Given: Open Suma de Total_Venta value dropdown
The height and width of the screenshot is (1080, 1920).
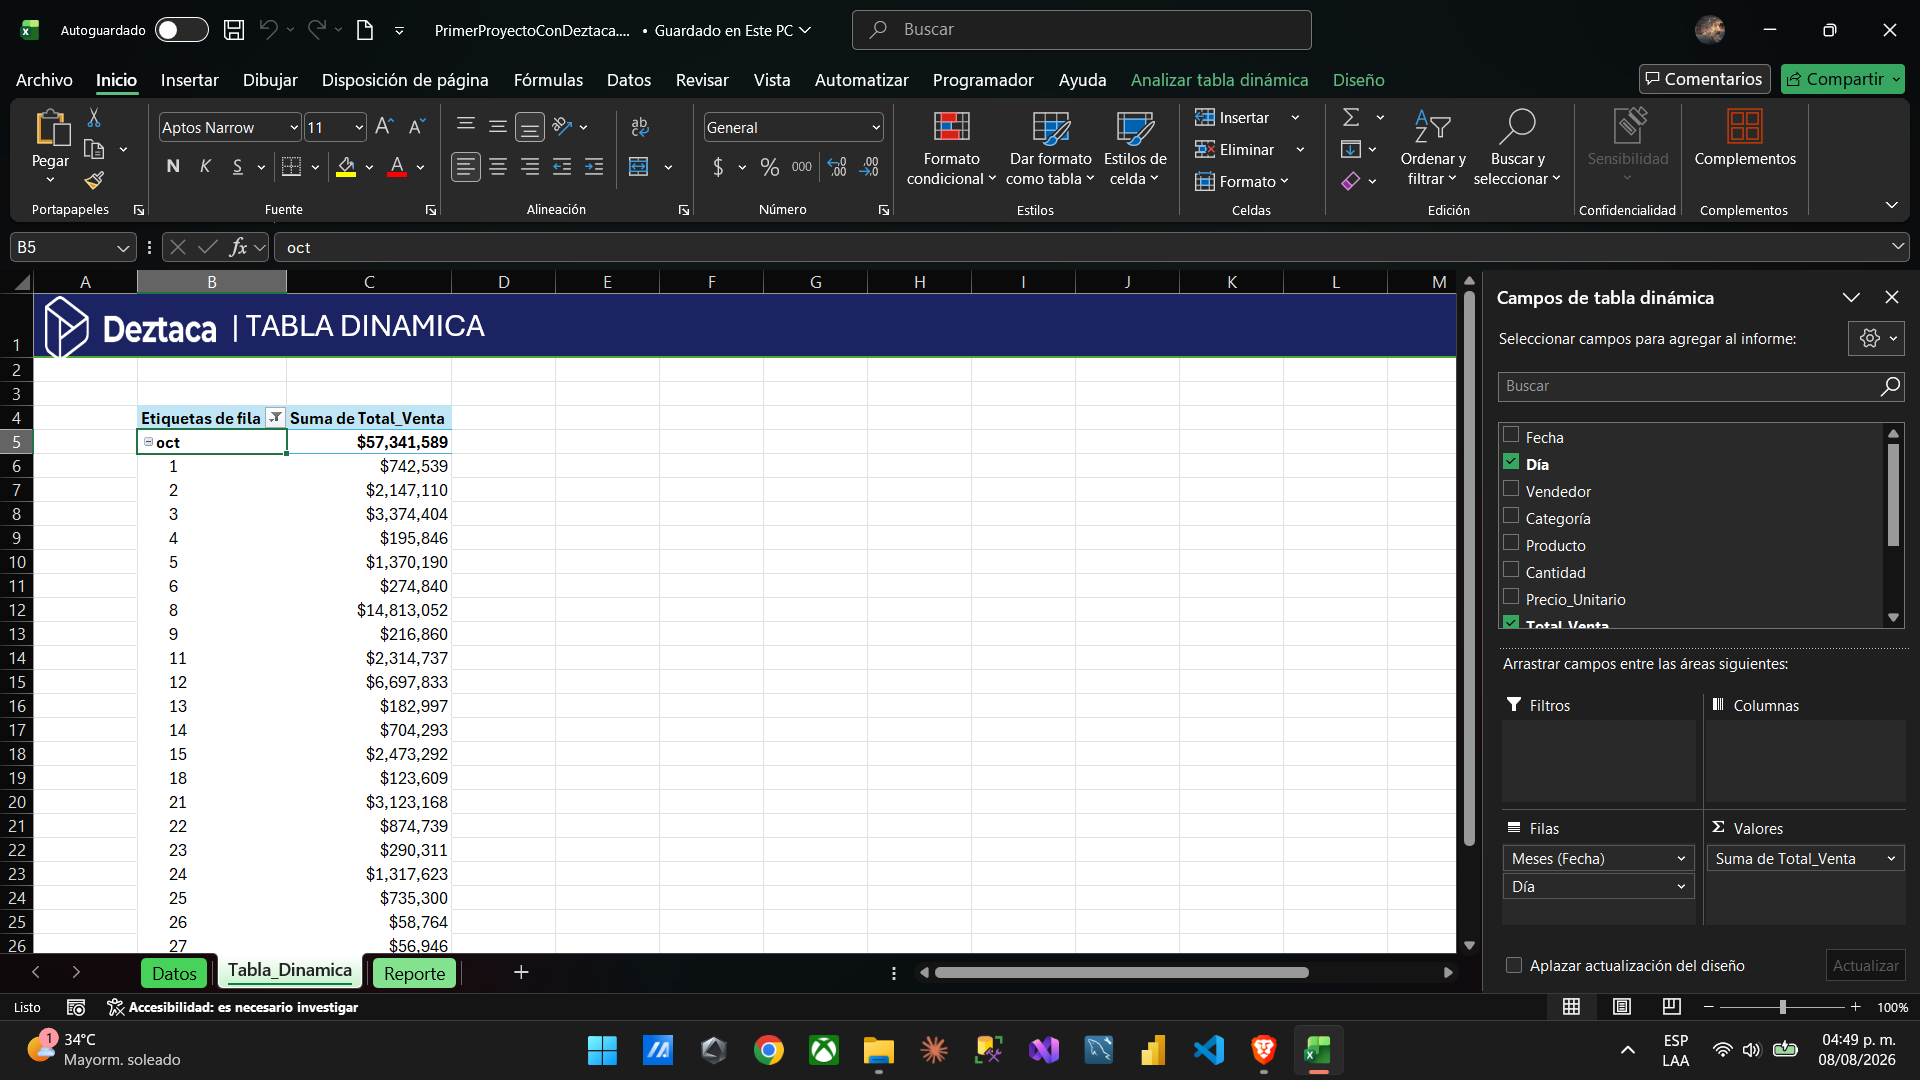Looking at the screenshot, I should pyautogui.click(x=1891, y=858).
